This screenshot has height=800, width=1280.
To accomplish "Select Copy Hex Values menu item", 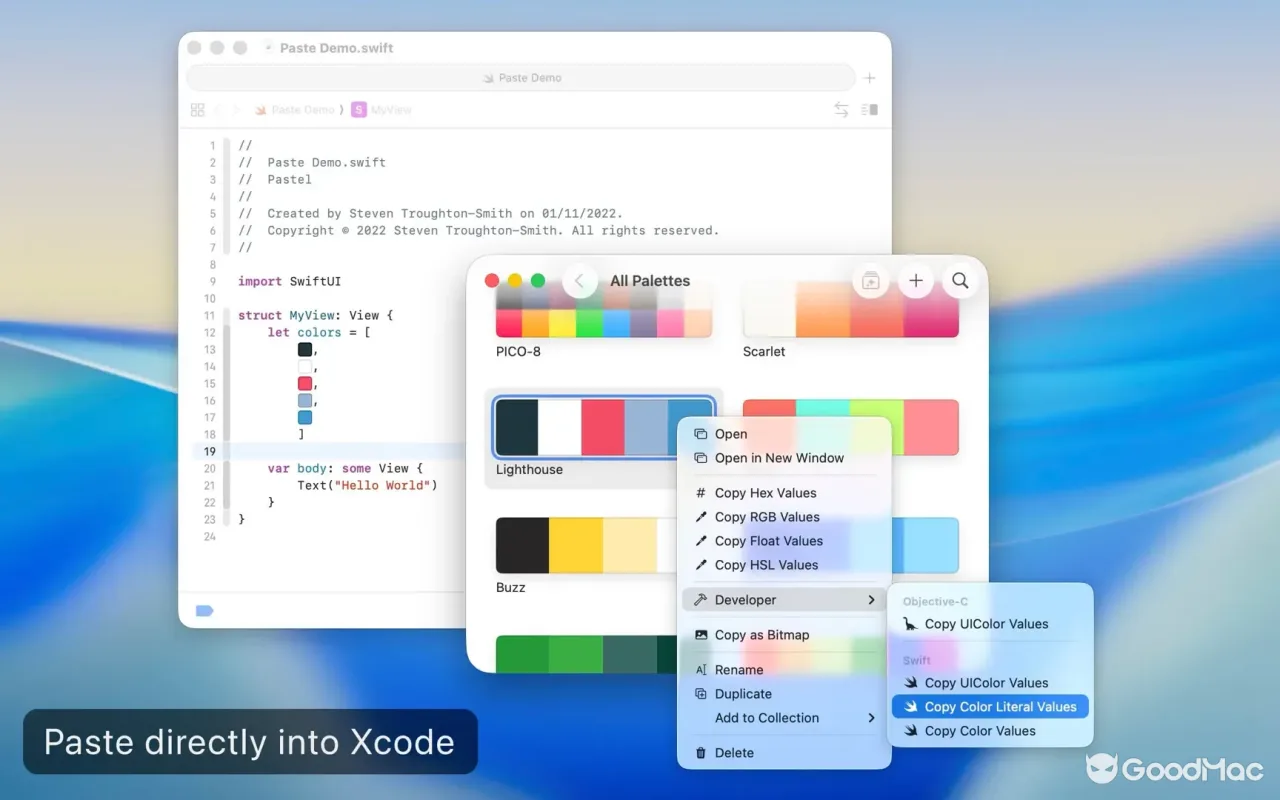I will (784, 493).
